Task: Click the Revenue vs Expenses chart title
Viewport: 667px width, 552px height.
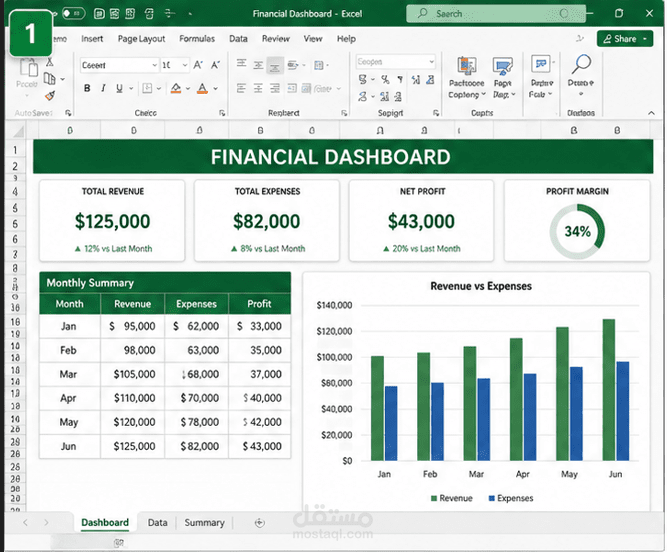Action: (x=481, y=286)
